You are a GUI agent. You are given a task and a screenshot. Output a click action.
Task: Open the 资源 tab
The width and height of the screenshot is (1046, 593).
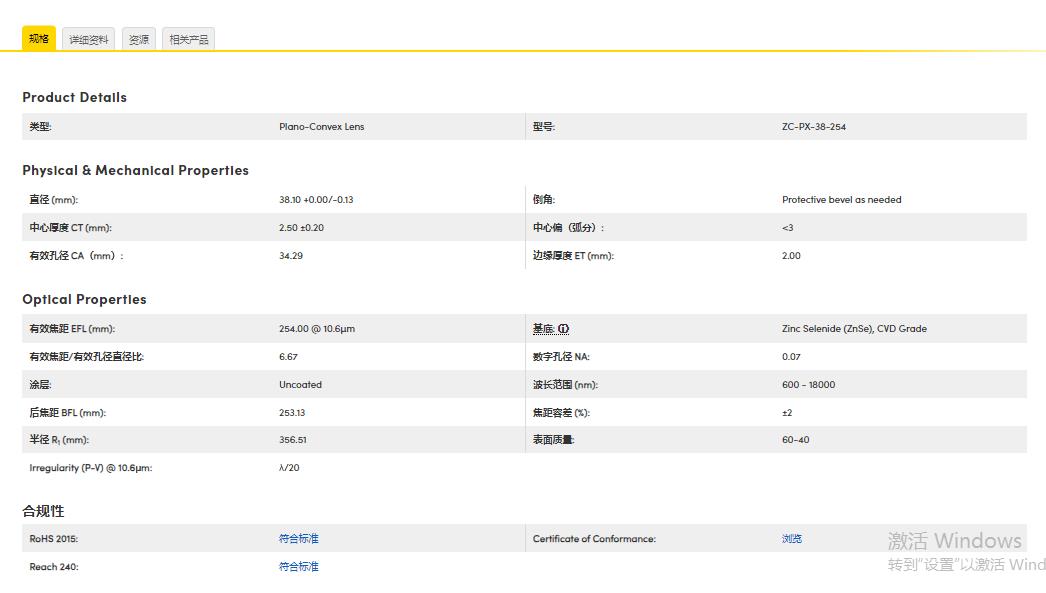pyautogui.click(x=138, y=38)
